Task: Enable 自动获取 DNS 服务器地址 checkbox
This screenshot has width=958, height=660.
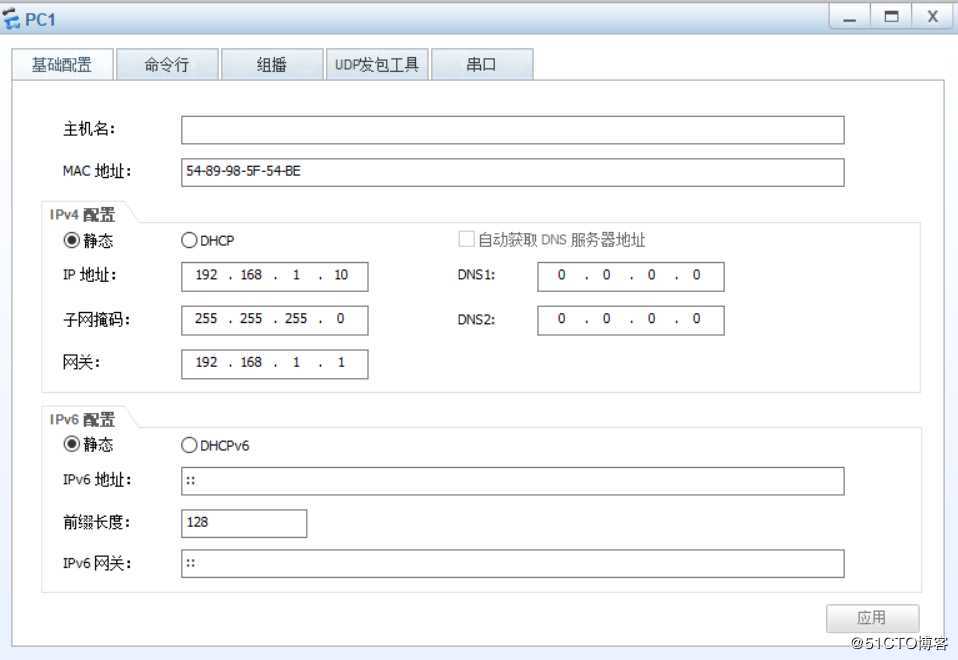Action: click(466, 239)
